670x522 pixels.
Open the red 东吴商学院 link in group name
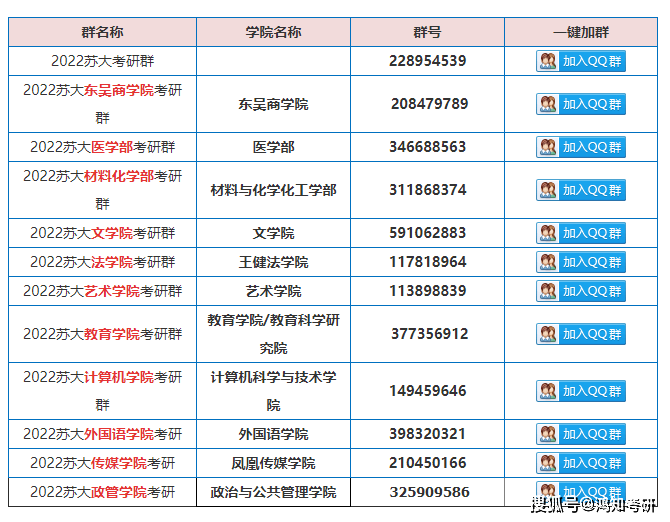click(x=119, y=90)
